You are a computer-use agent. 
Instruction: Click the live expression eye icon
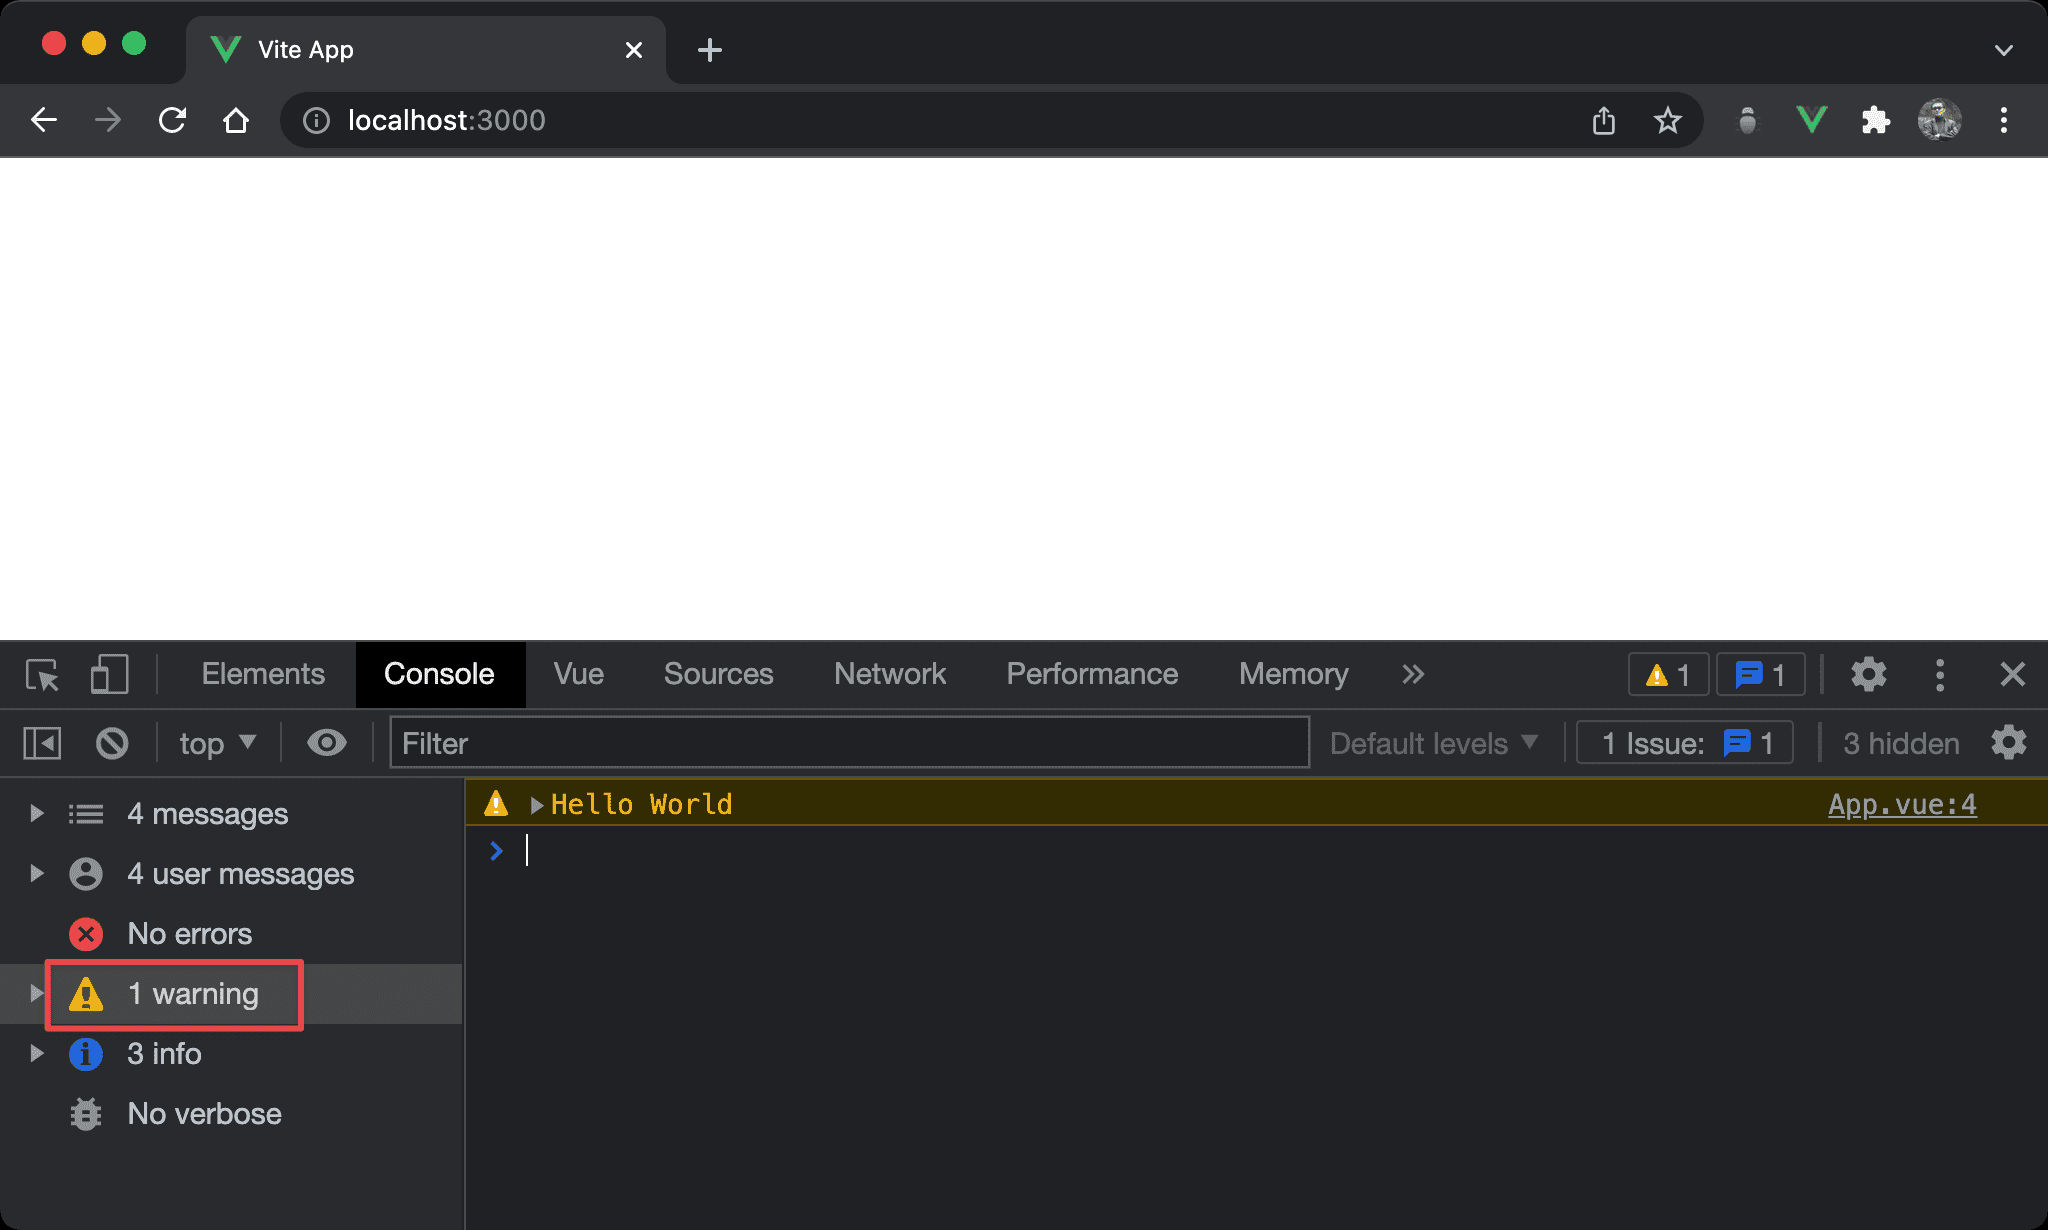(x=326, y=743)
